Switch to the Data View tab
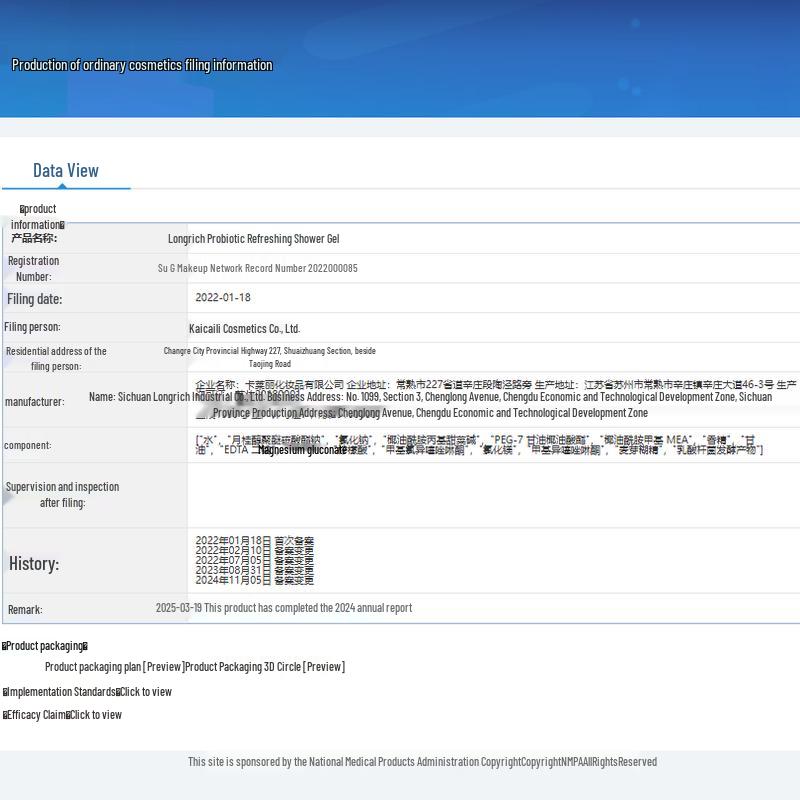Screen dimensions: 800x800 point(66,170)
